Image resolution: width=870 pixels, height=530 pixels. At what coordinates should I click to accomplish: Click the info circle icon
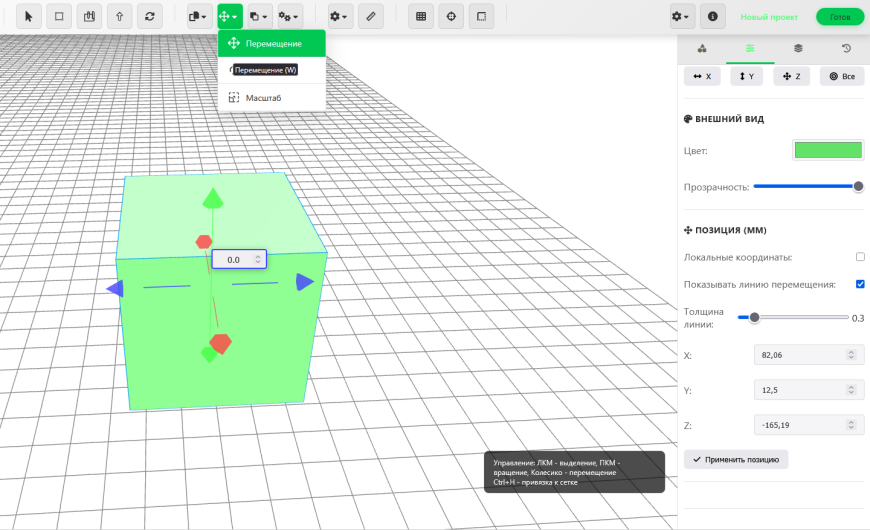click(x=712, y=17)
